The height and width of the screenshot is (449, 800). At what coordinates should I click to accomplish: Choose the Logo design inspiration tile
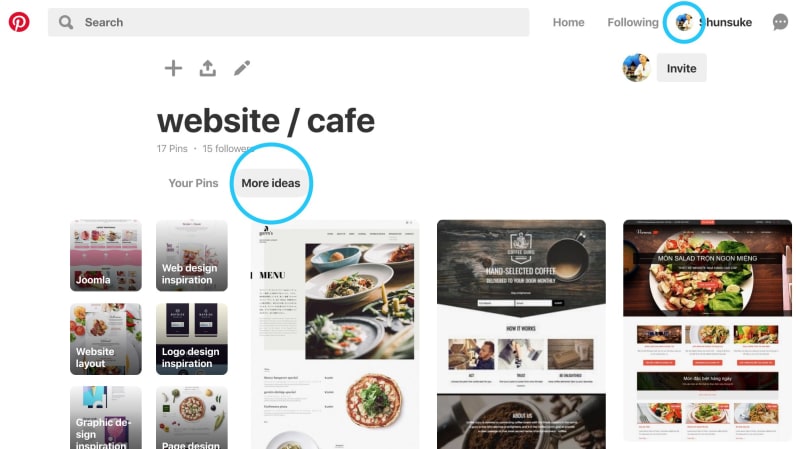click(x=192, y=339)
